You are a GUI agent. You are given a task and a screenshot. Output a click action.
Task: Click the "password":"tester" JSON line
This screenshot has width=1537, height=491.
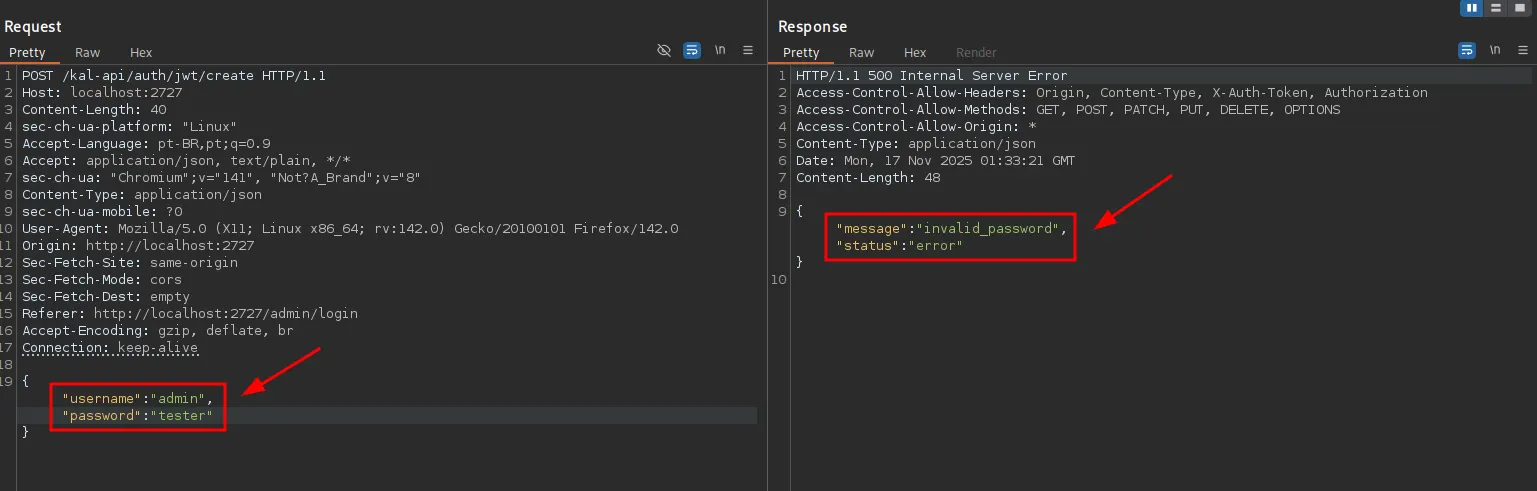[138, 416]
